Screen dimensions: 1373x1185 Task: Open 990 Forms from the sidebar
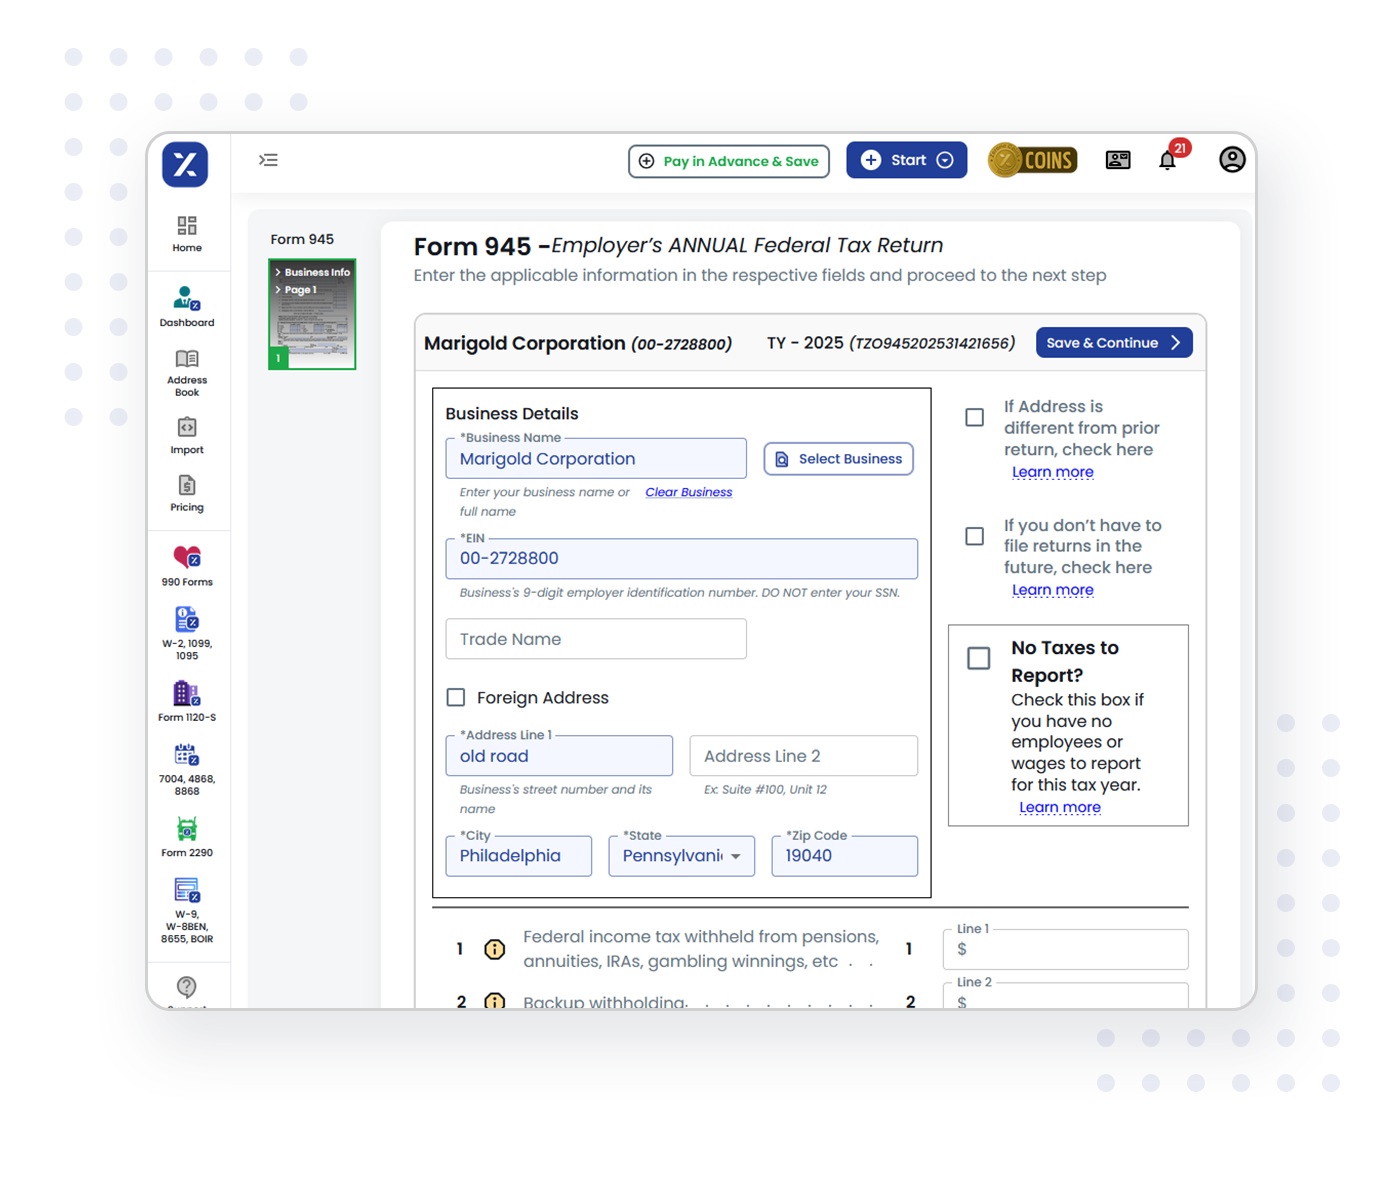[x=187, y=565]
